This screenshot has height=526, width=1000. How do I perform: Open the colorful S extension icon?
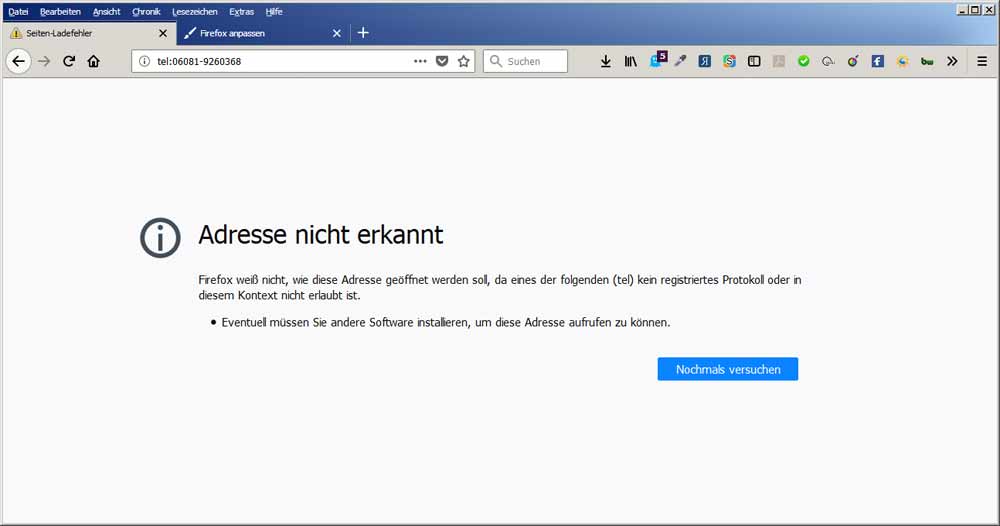[x=730, y=61]
